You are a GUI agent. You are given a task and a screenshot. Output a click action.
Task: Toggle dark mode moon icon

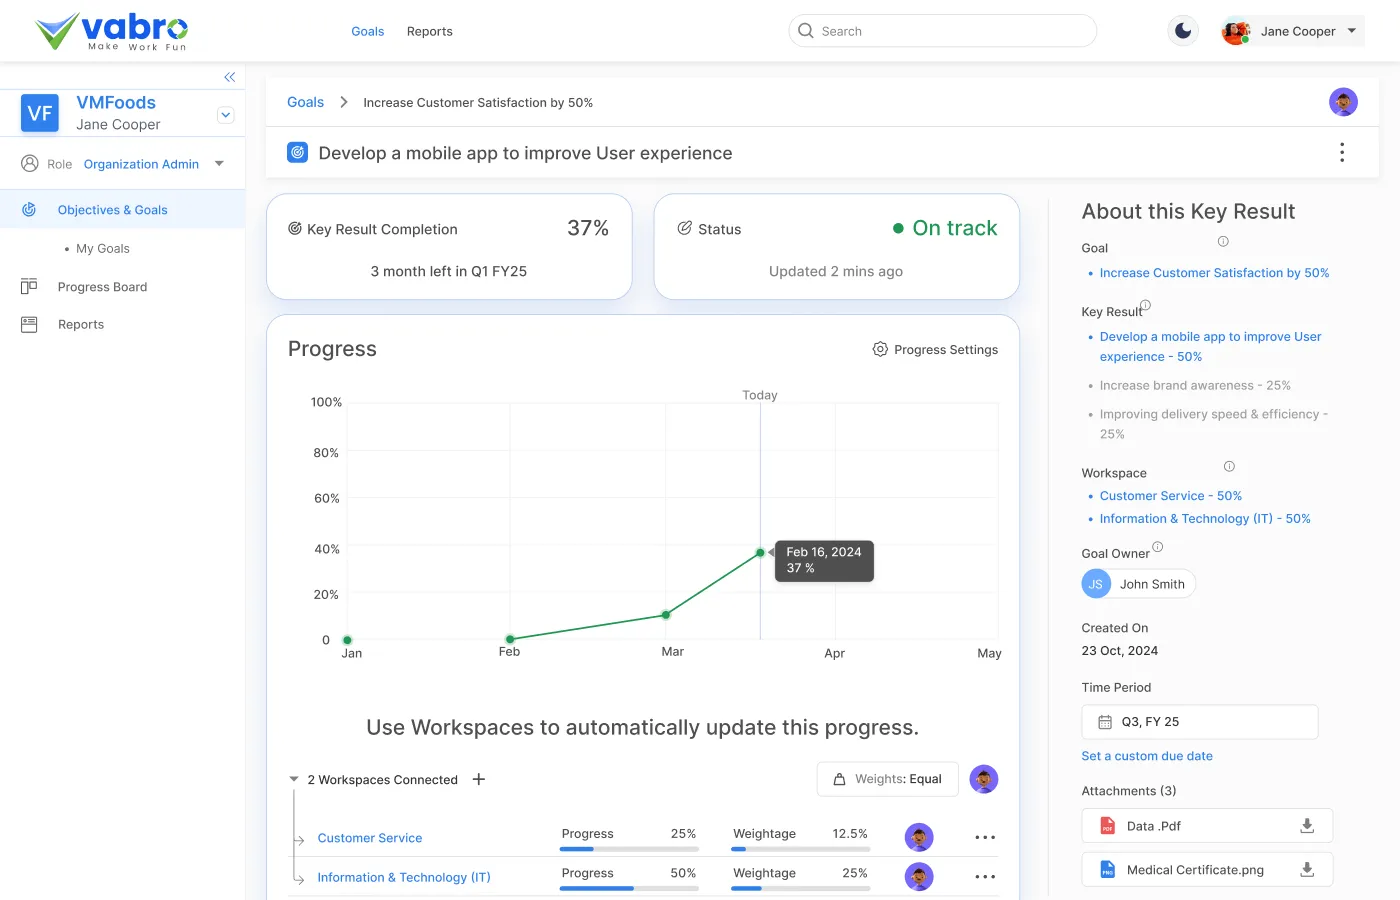tap(1183, 31)
